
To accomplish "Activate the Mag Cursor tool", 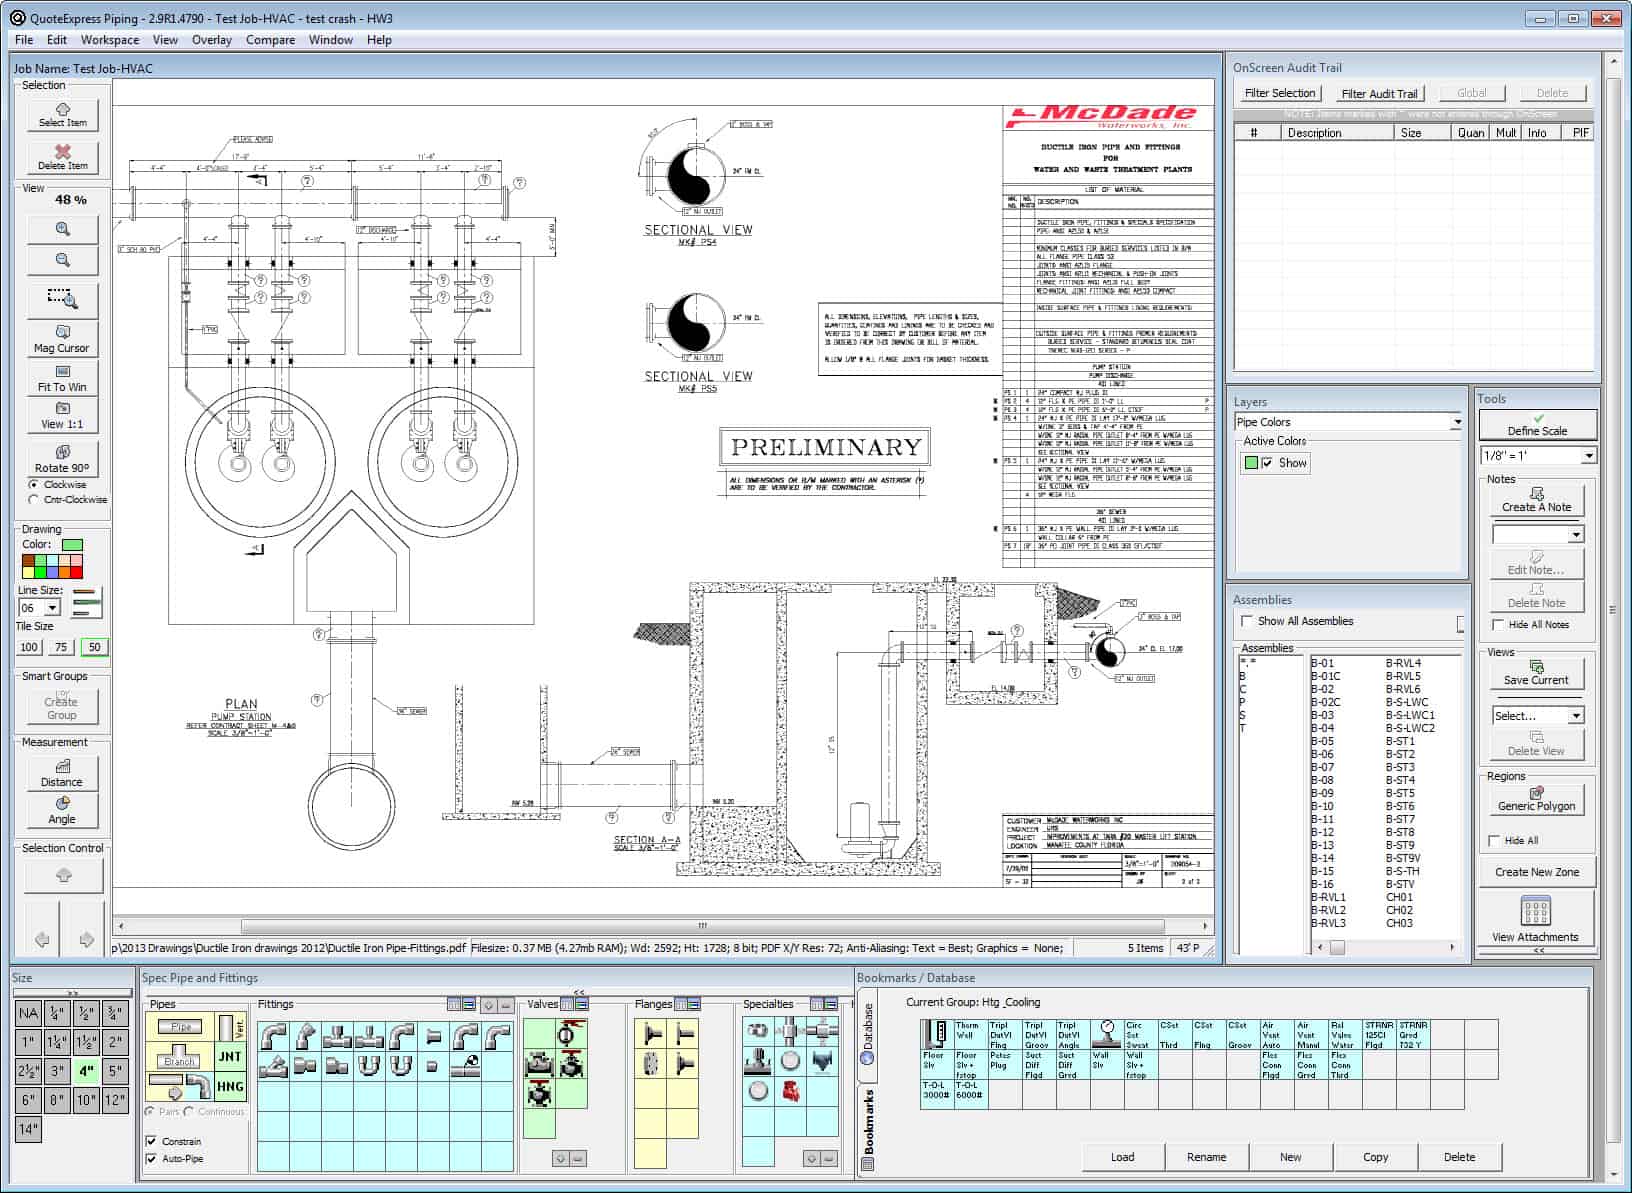I will [x=62, y=339].
